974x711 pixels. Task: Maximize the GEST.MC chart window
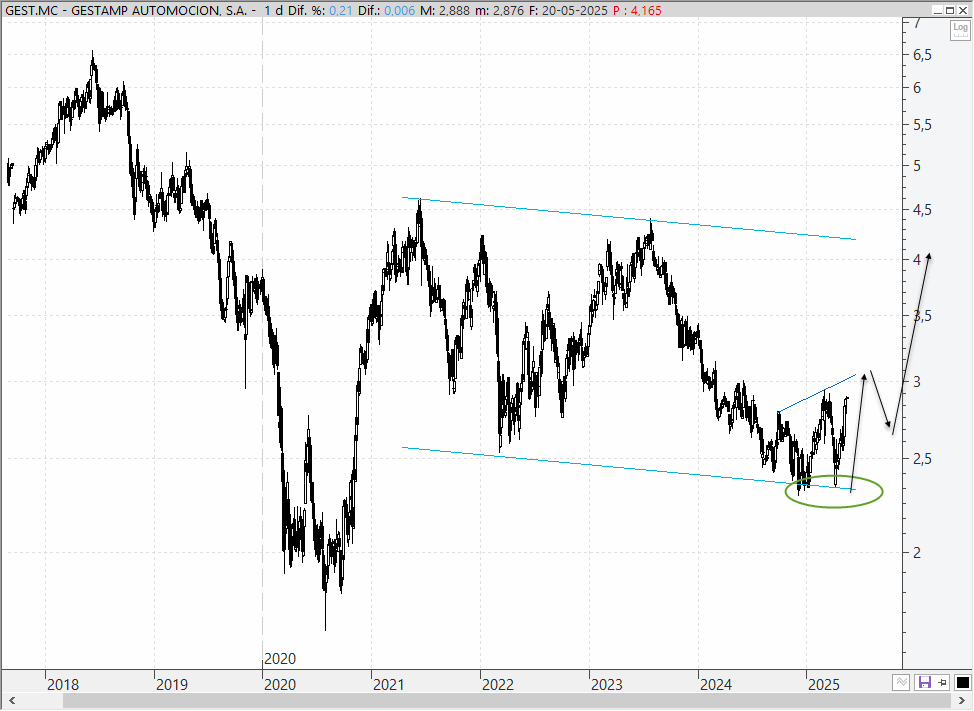click(950, 10)
